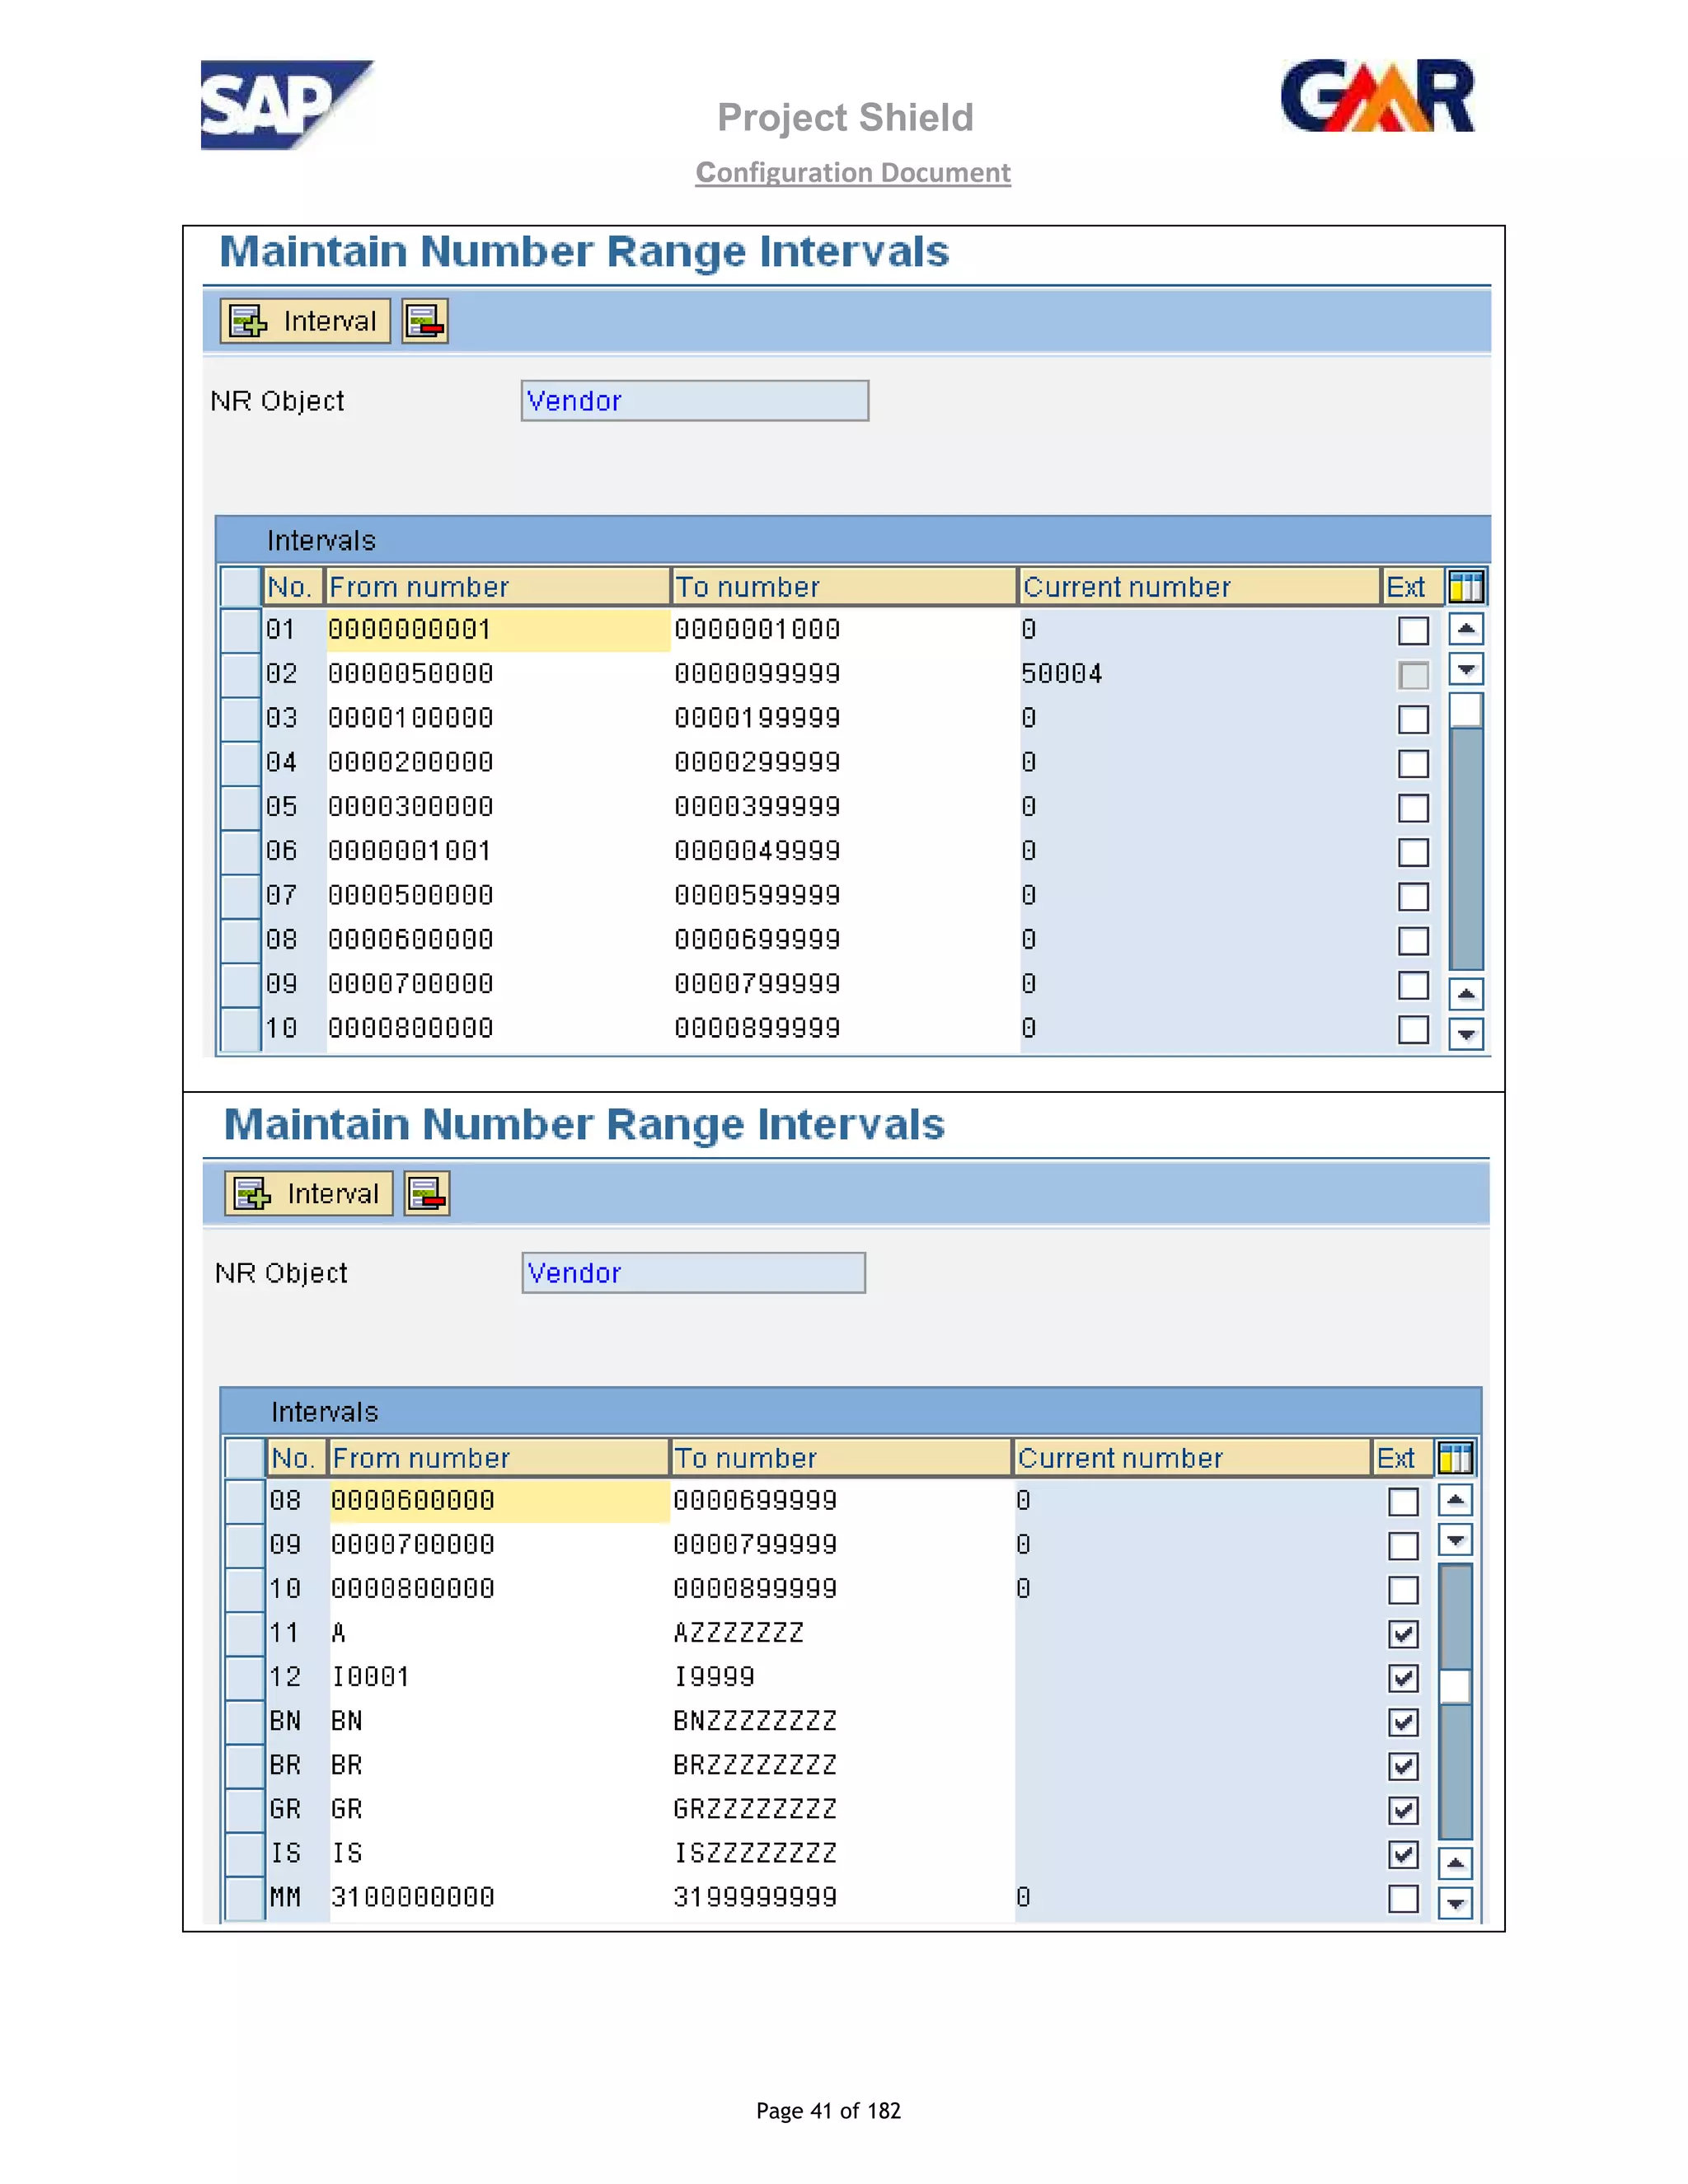Click select-all corner cell of upper table
Screen dimensions: 1688x2184
point(241,587)
